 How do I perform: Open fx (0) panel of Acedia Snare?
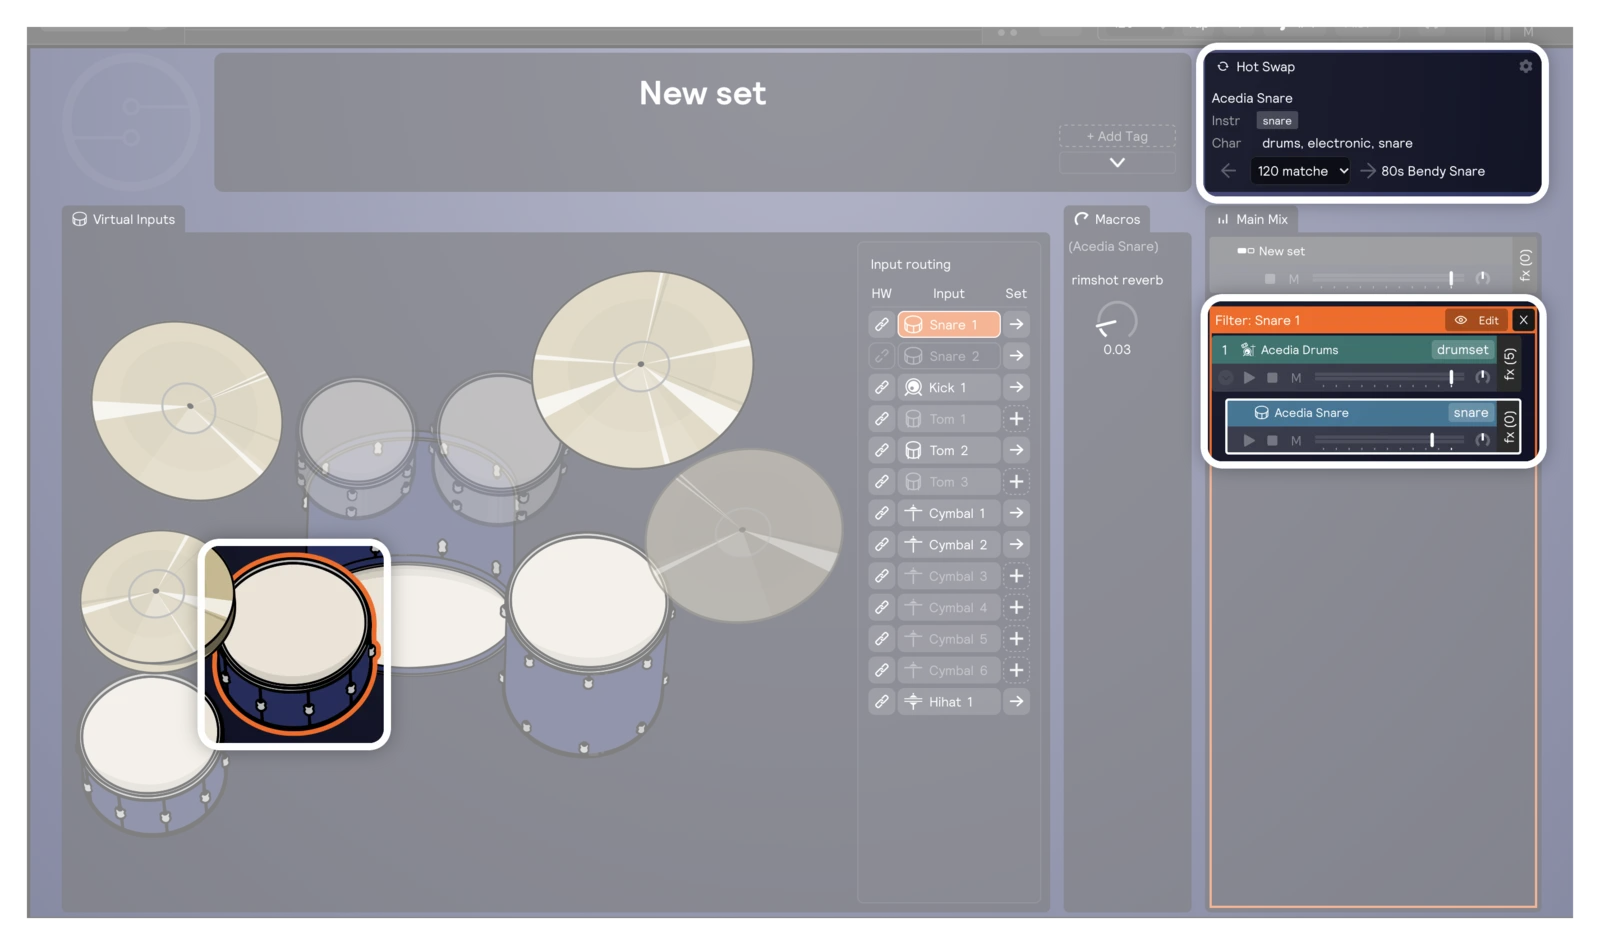click(1510, 427)
